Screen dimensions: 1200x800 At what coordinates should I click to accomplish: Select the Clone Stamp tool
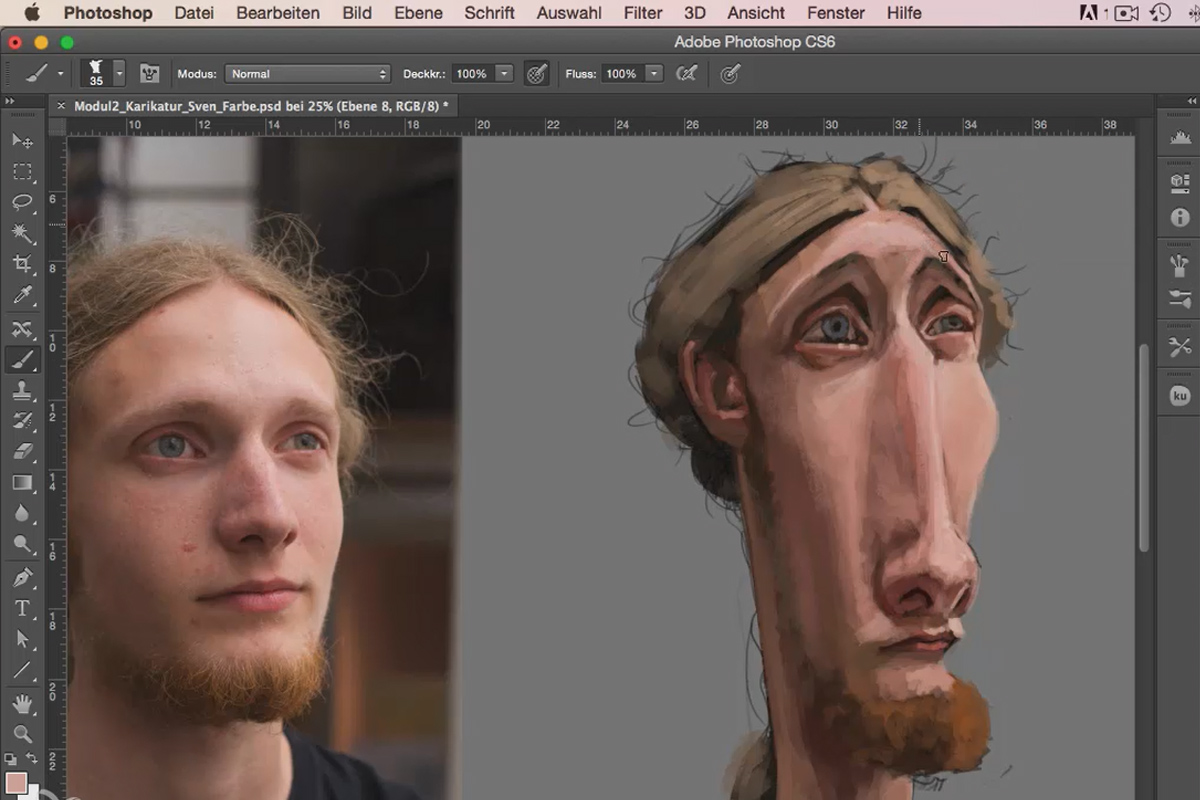pos(22,390)
